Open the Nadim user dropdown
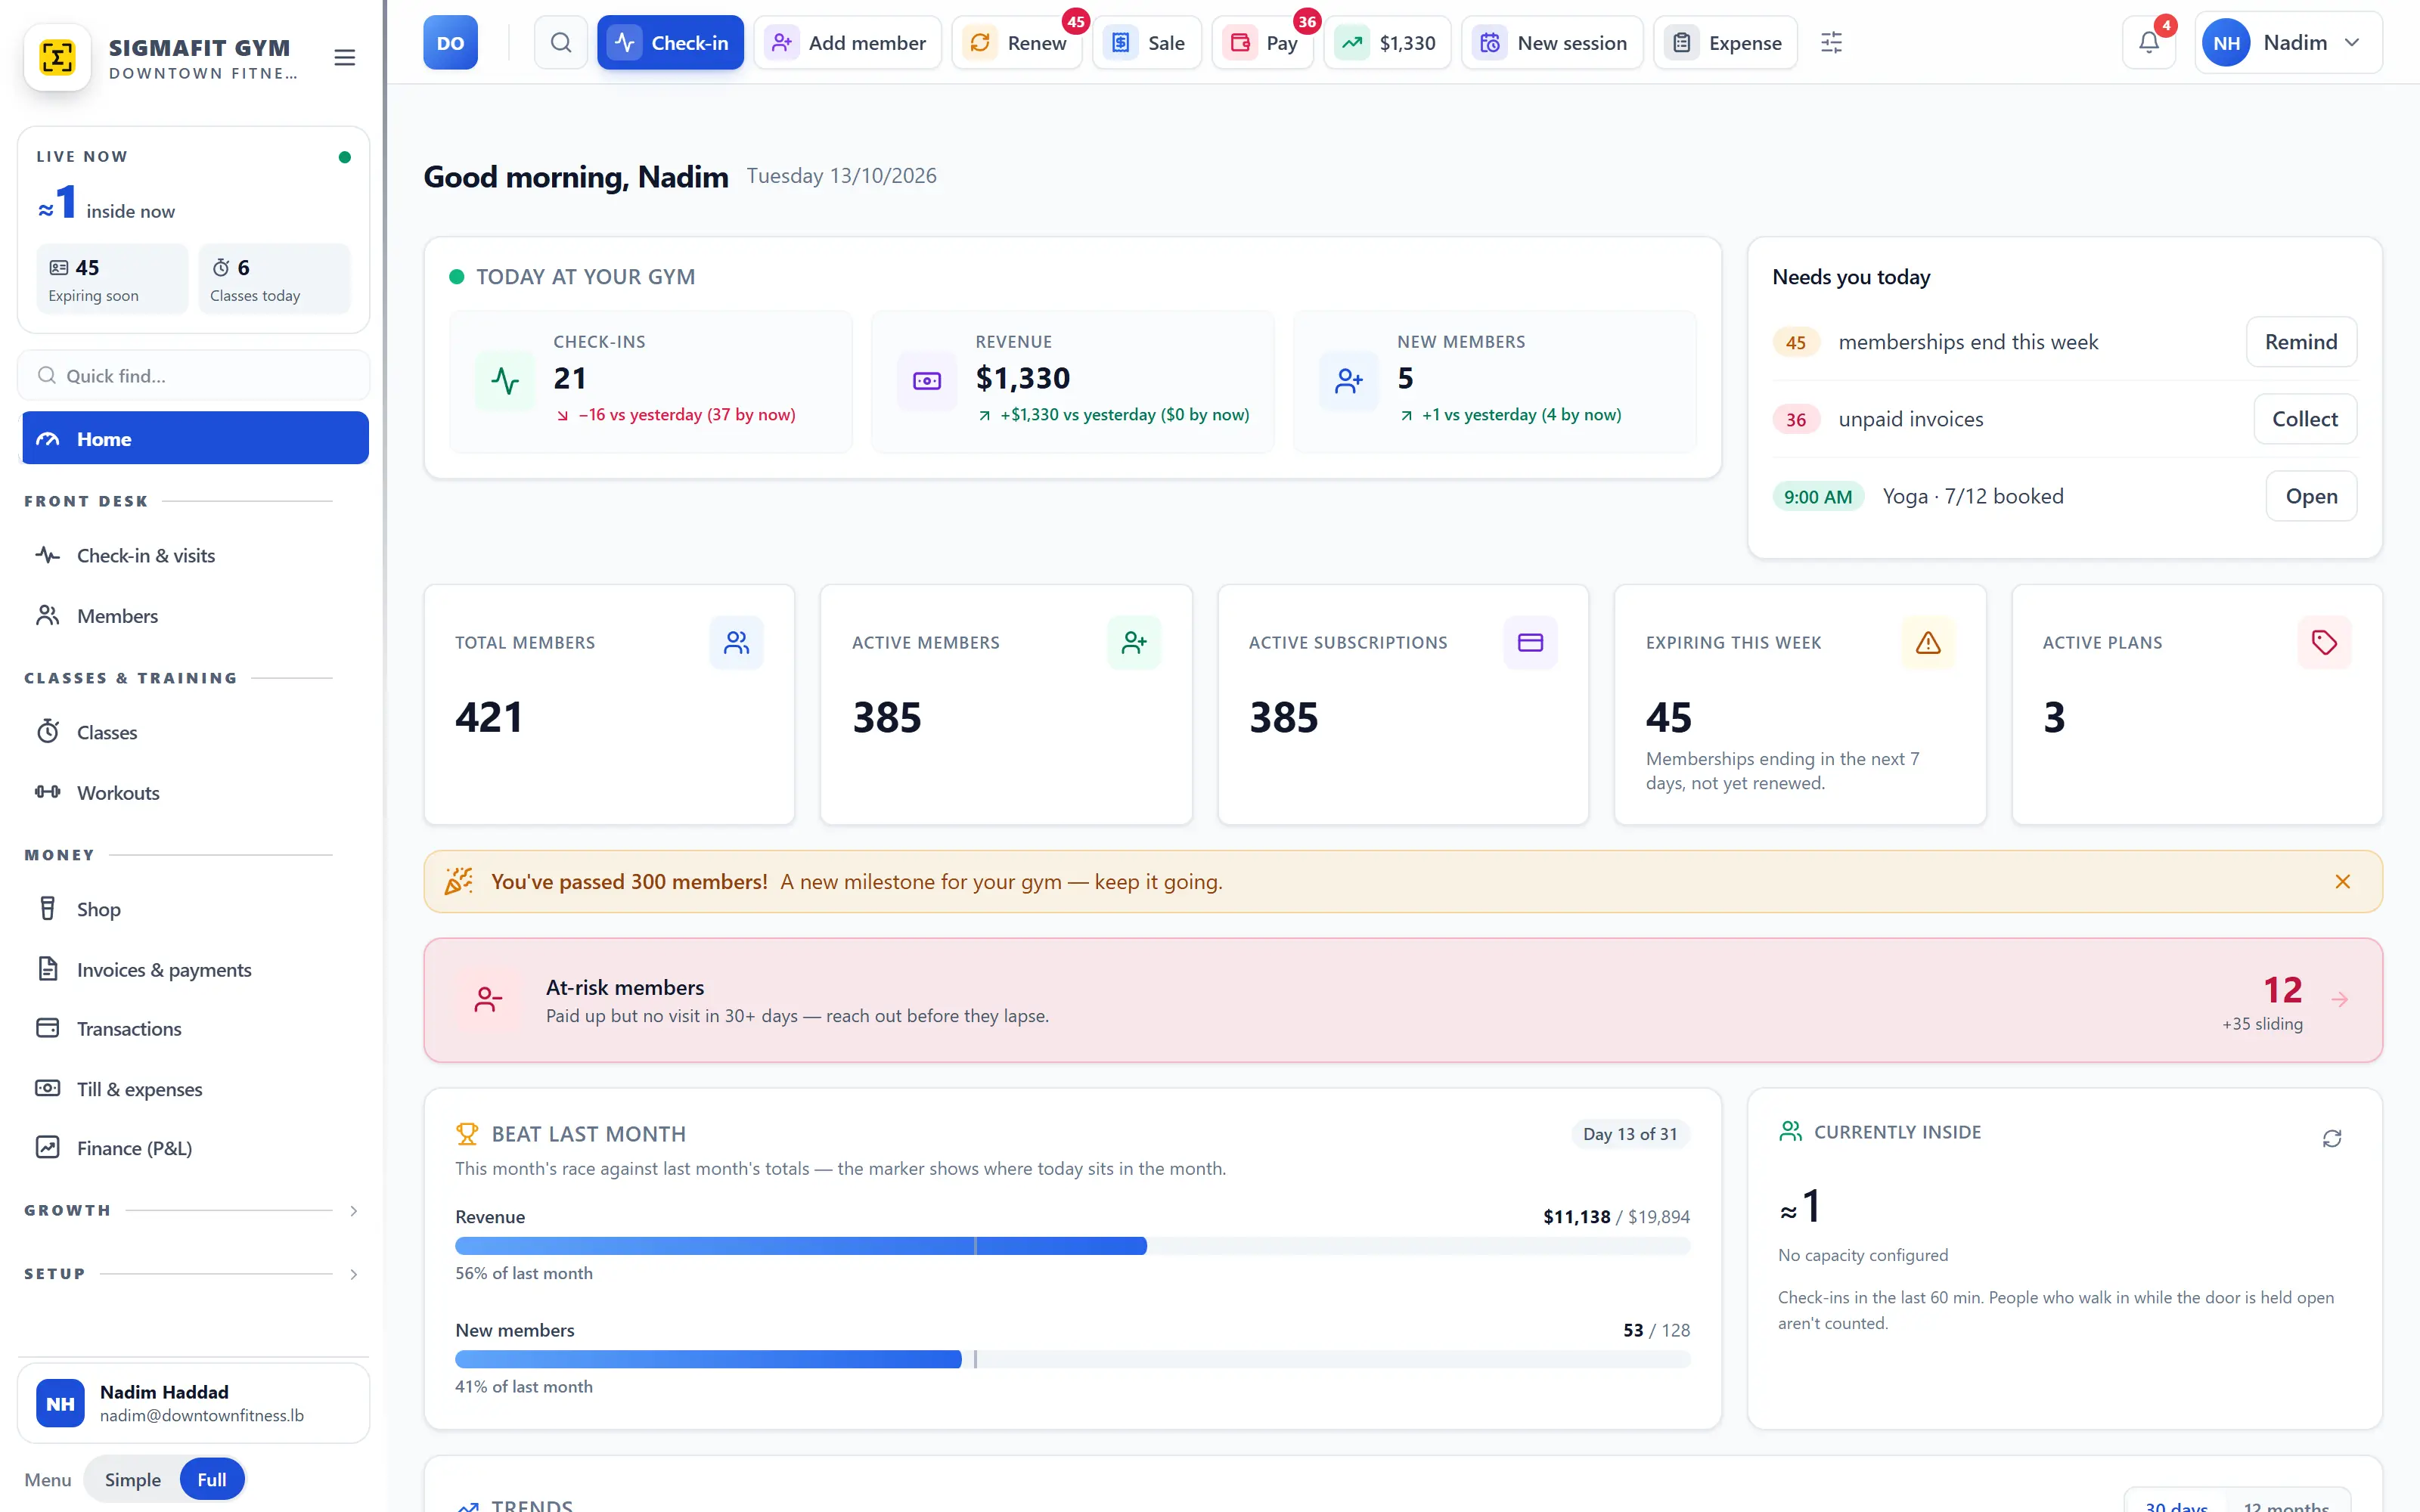The image size is (2420, 1512). coord(2288,43)
